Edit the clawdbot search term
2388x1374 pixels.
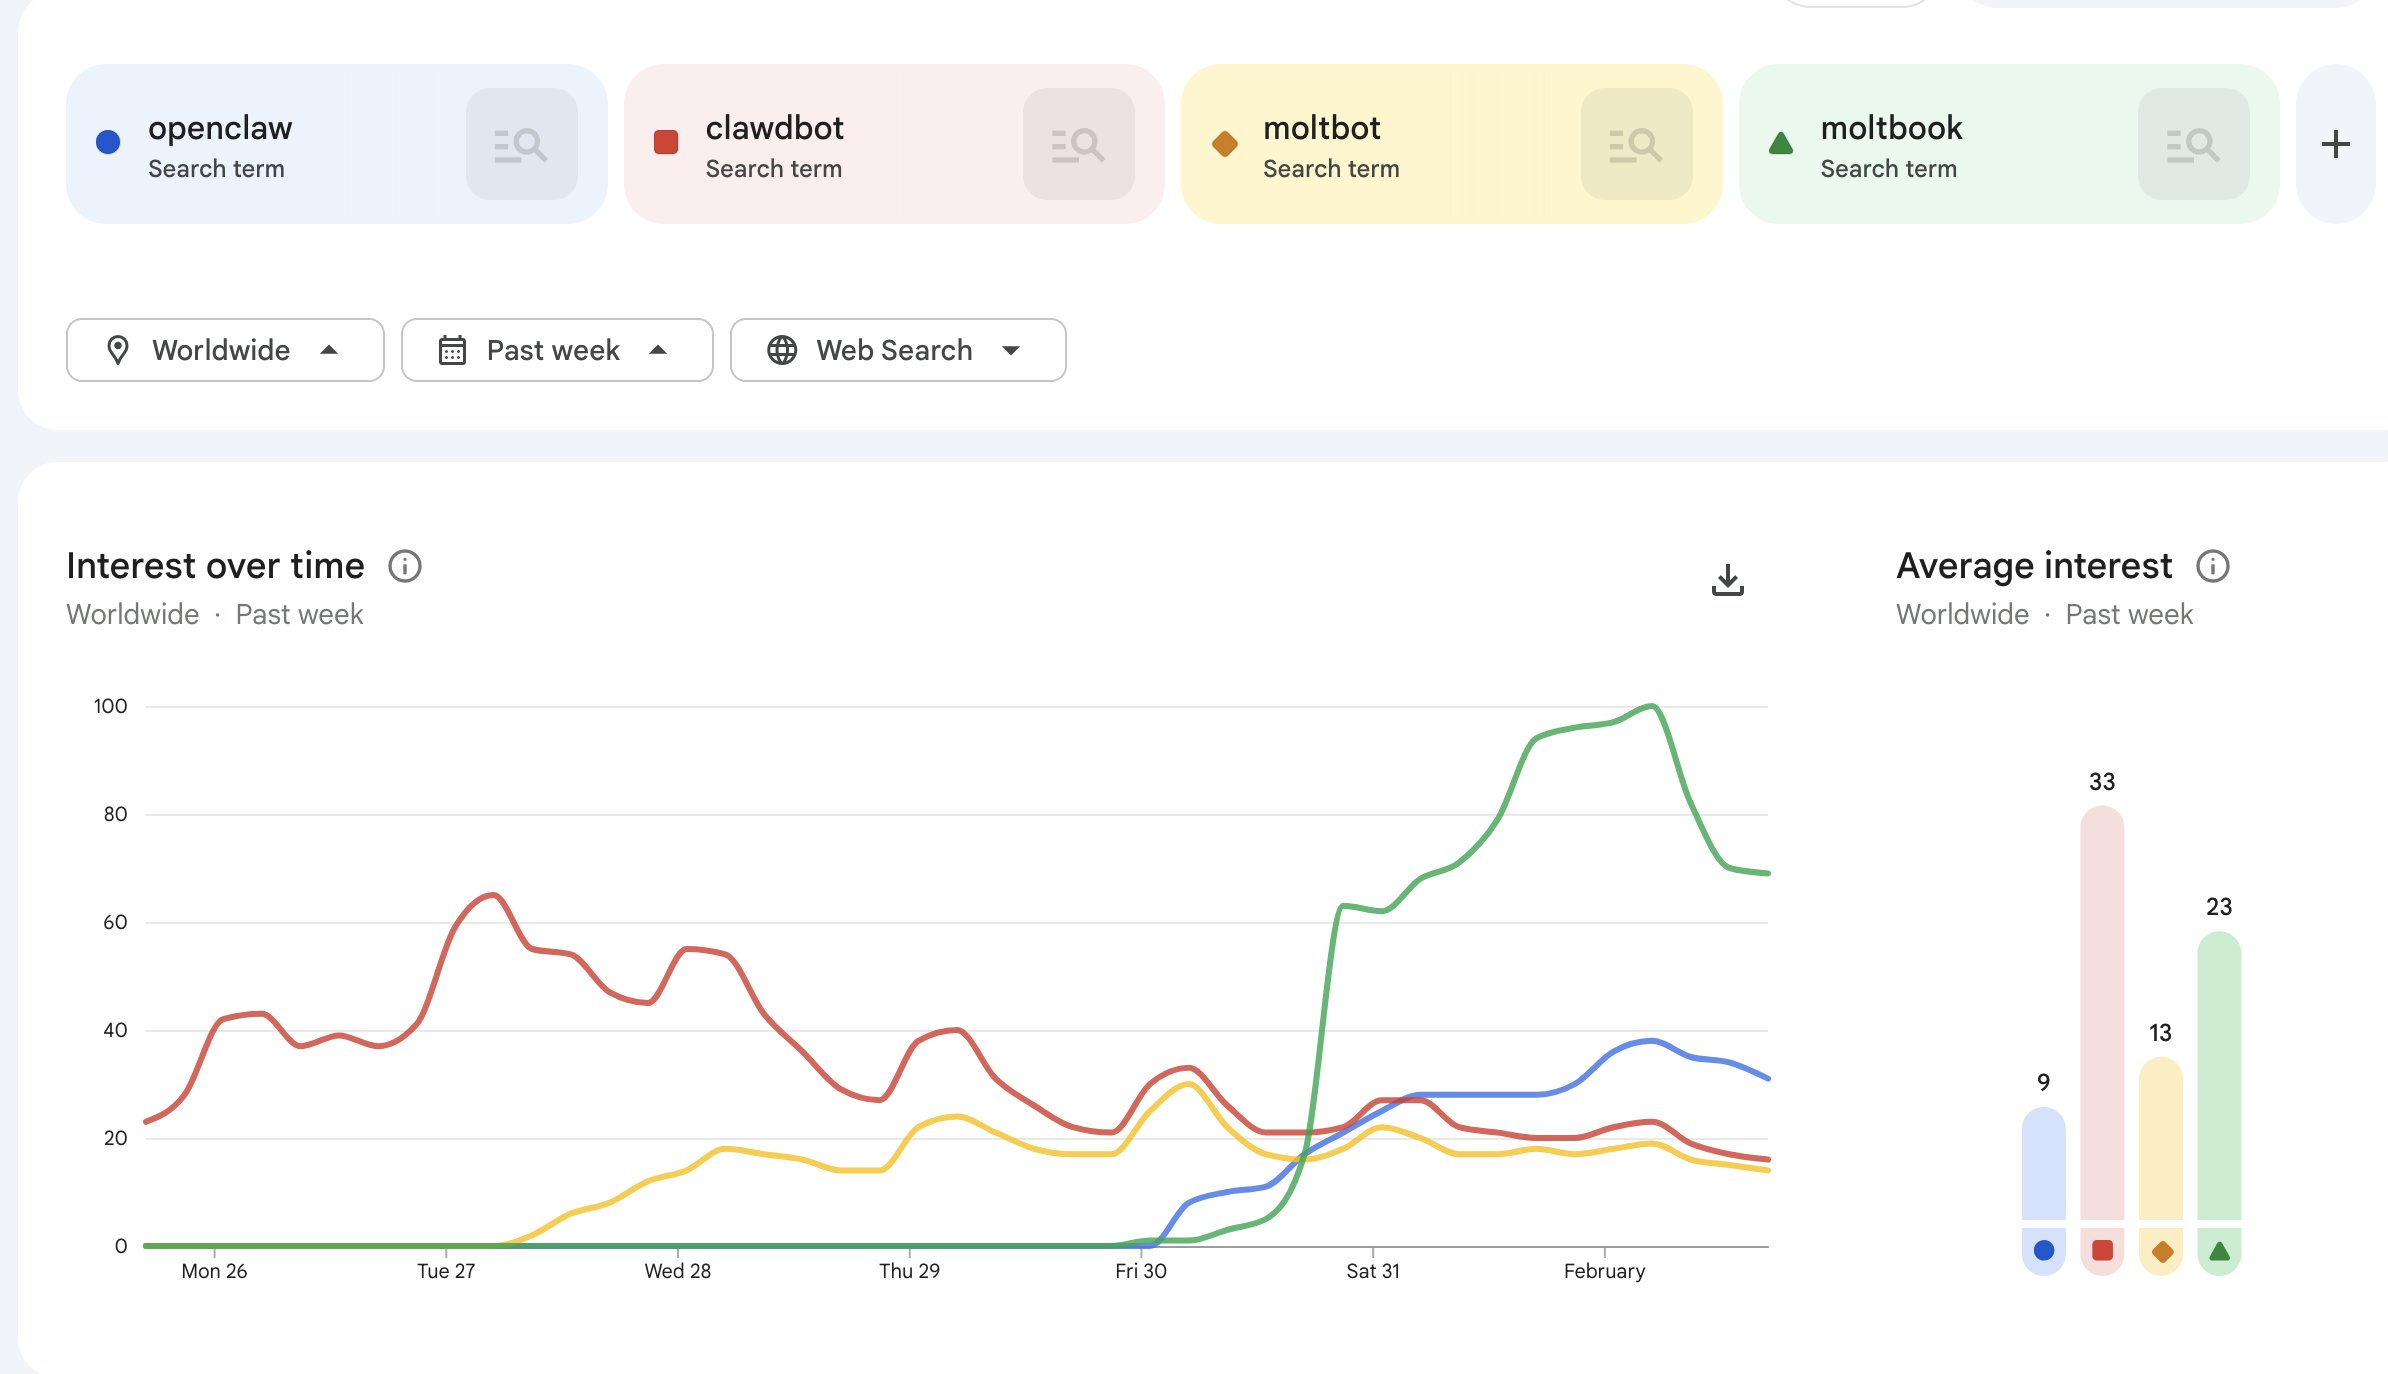point(774,128)
